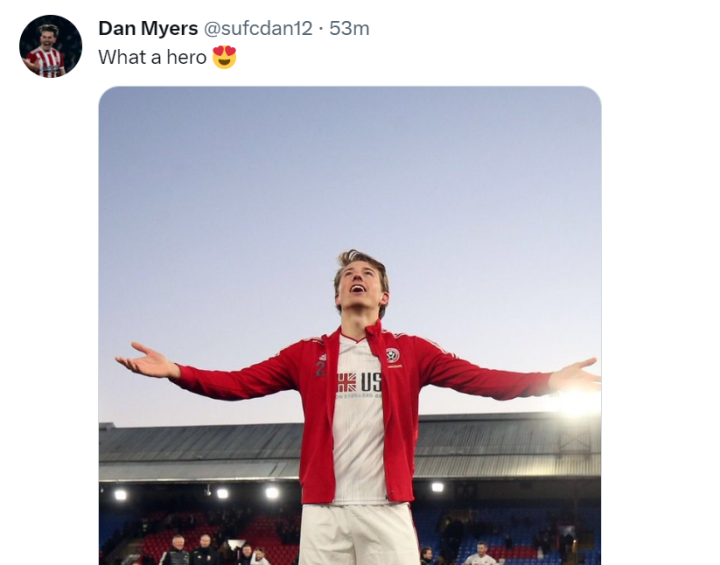Click the player's white shorts
Viewport: 720px width, 565px height.
tap(358, 533)
